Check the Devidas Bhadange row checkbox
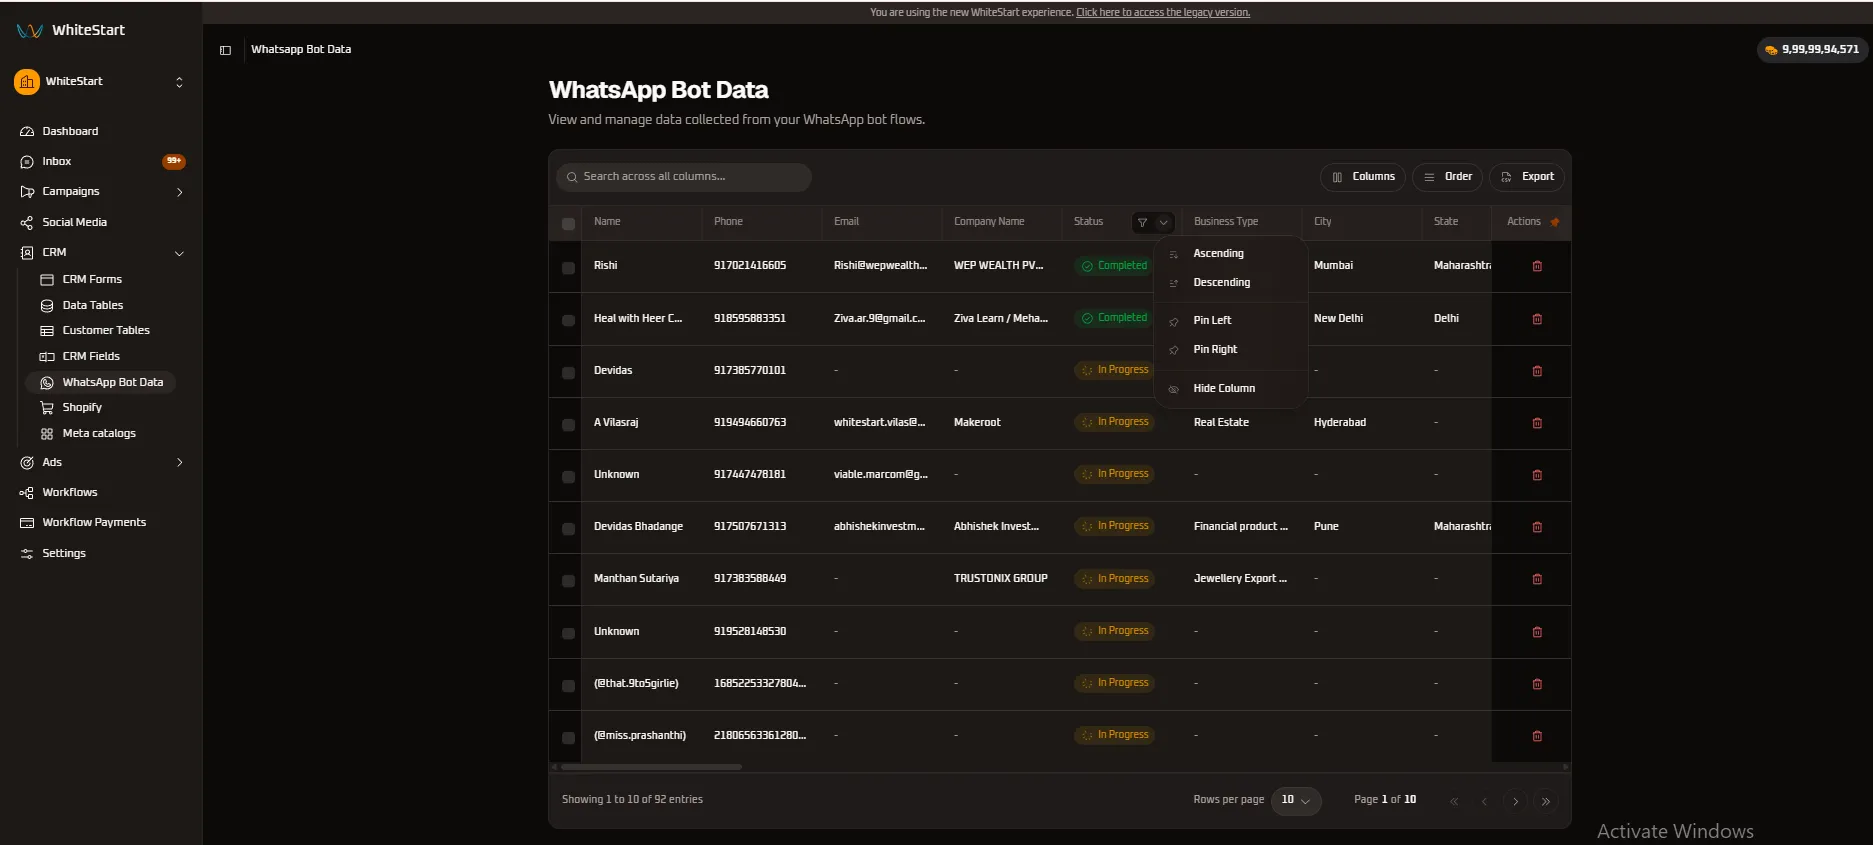The width and height of the screenshot is (1873, 845). pos(568,528)
